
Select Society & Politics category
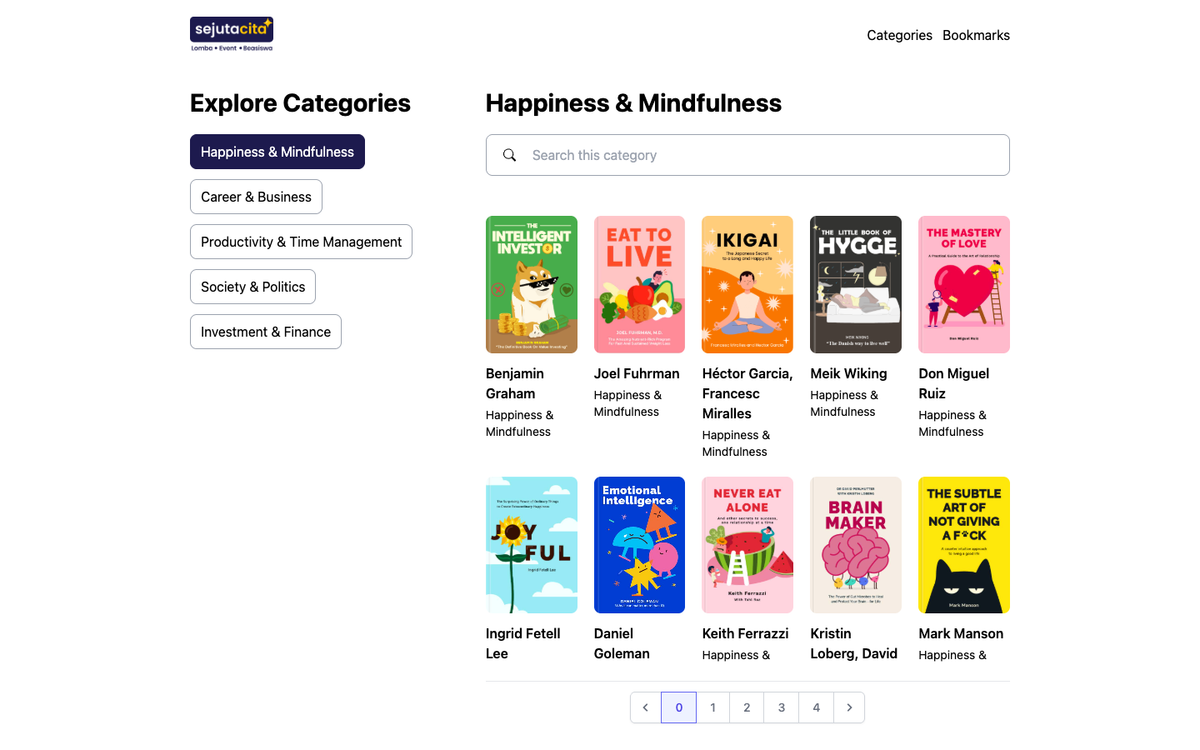[x=253, y=287]
